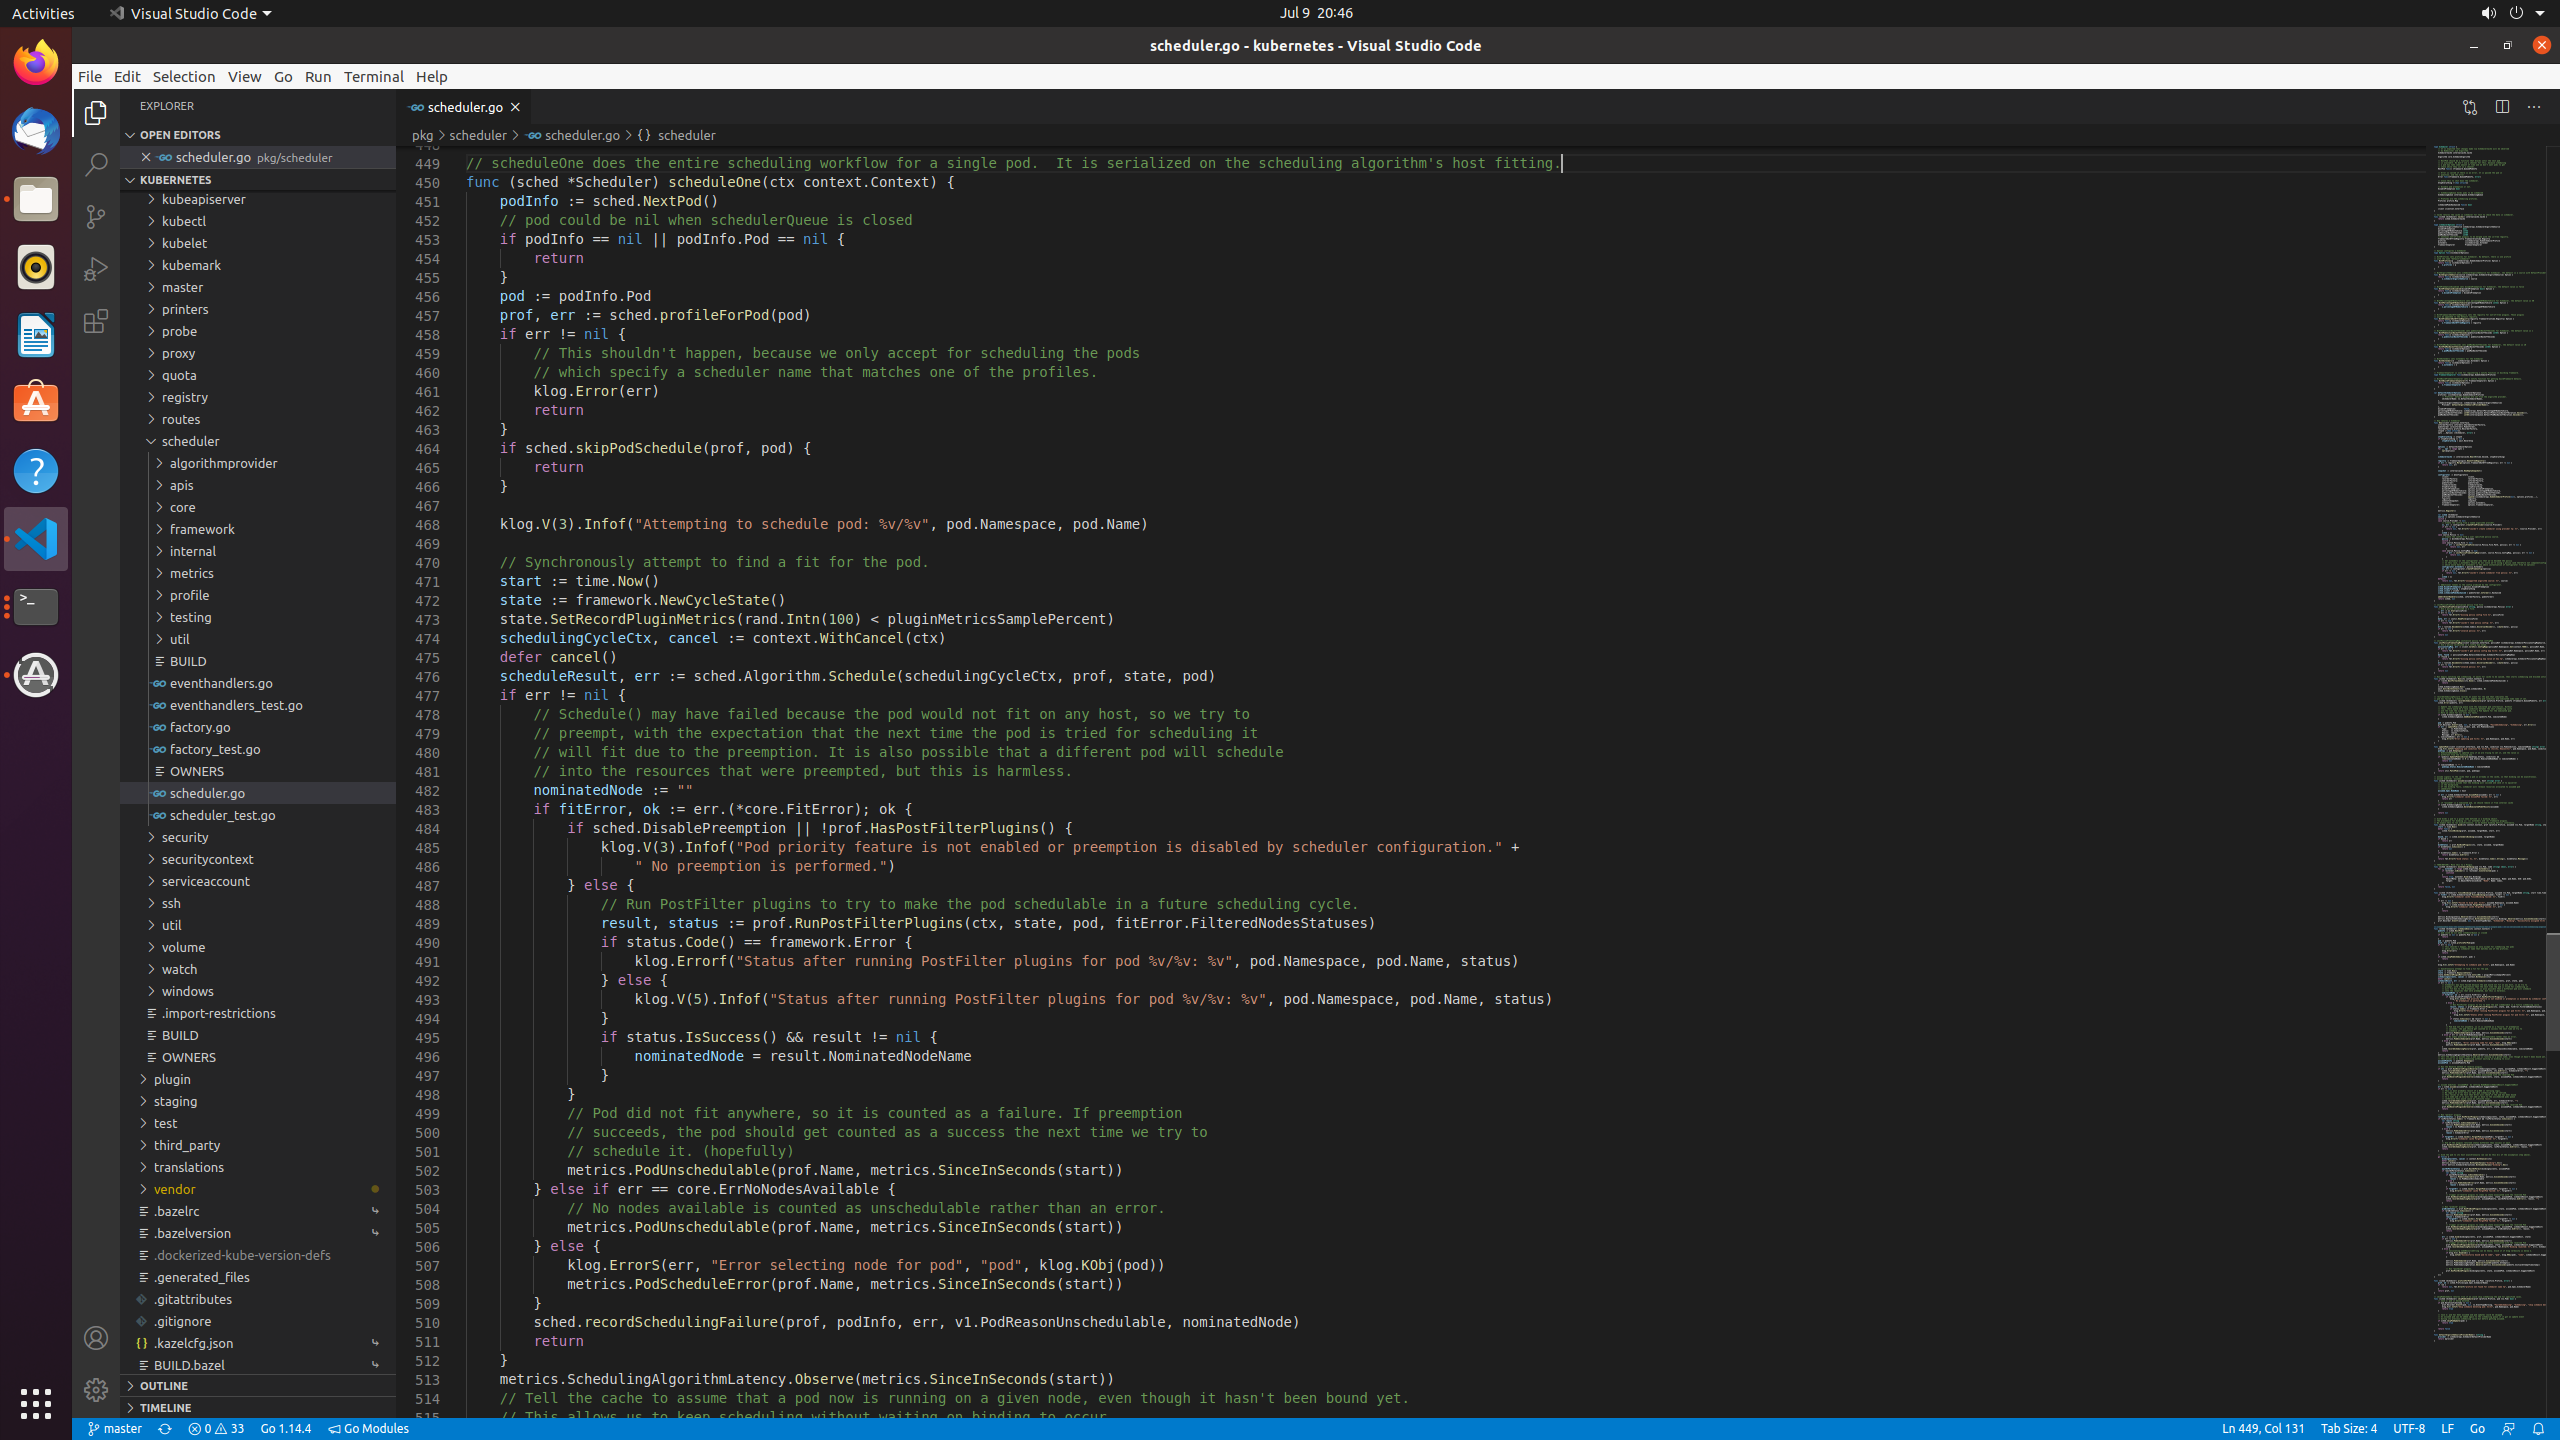Image resolution: width=2560 pixels, height=1440 pixels.
Task: Open the Help menu
Action: pos(432,77)
